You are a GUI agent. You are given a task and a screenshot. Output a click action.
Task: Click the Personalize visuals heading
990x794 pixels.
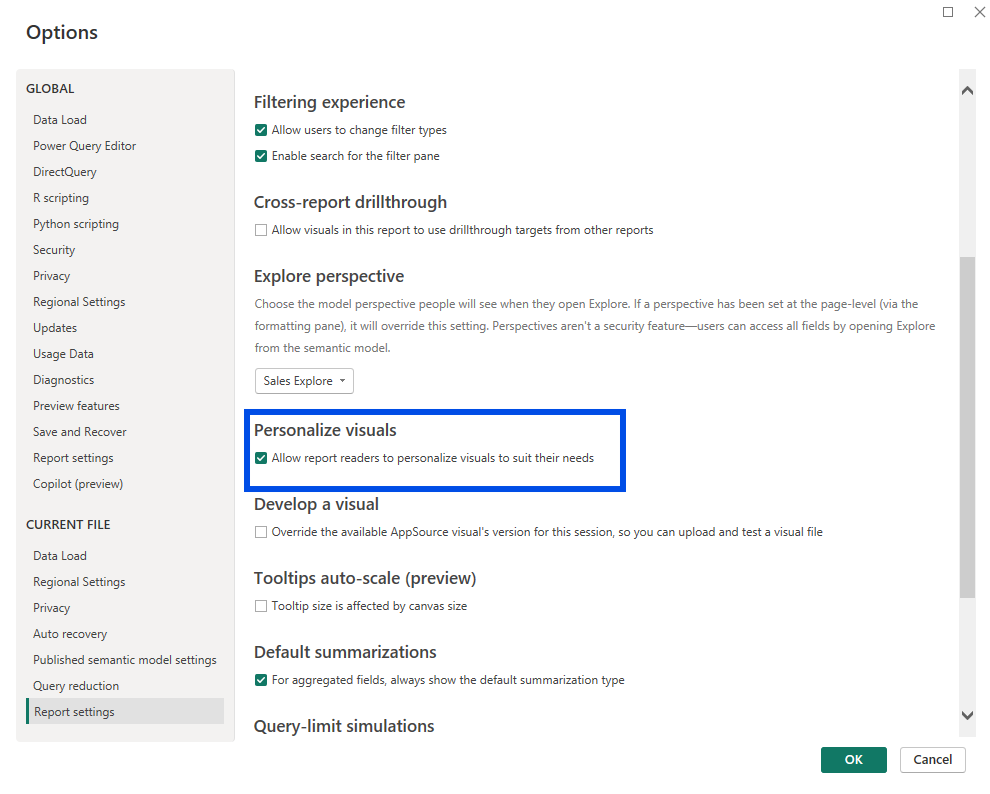(325, 430)
